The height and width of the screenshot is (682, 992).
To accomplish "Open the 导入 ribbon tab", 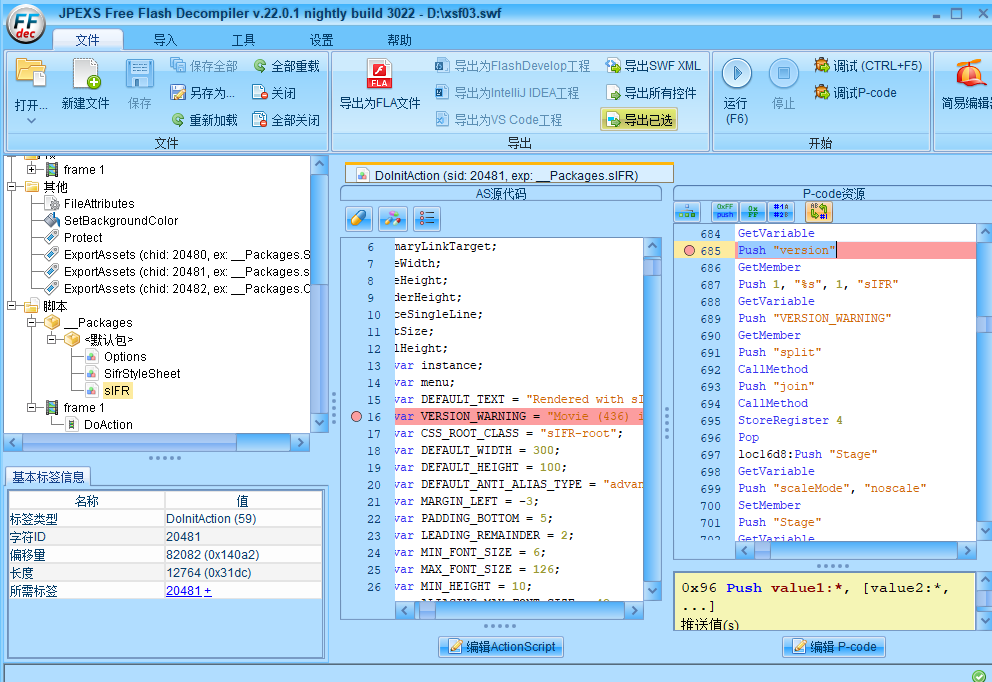I will click(x=165, y=40).
